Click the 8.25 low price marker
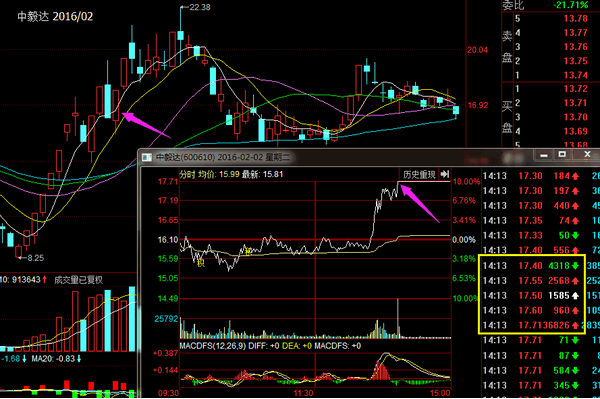 click(x=36, y=258)
